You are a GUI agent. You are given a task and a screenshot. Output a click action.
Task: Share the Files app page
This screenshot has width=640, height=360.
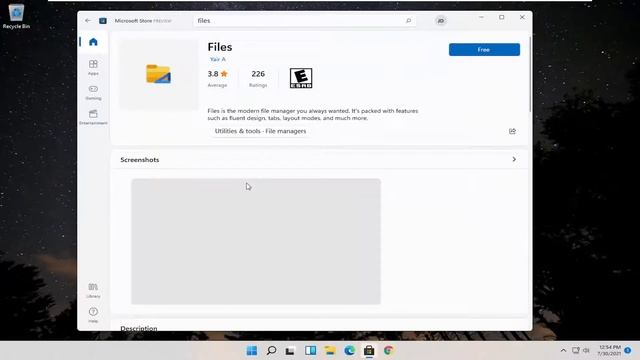[512, 131]
